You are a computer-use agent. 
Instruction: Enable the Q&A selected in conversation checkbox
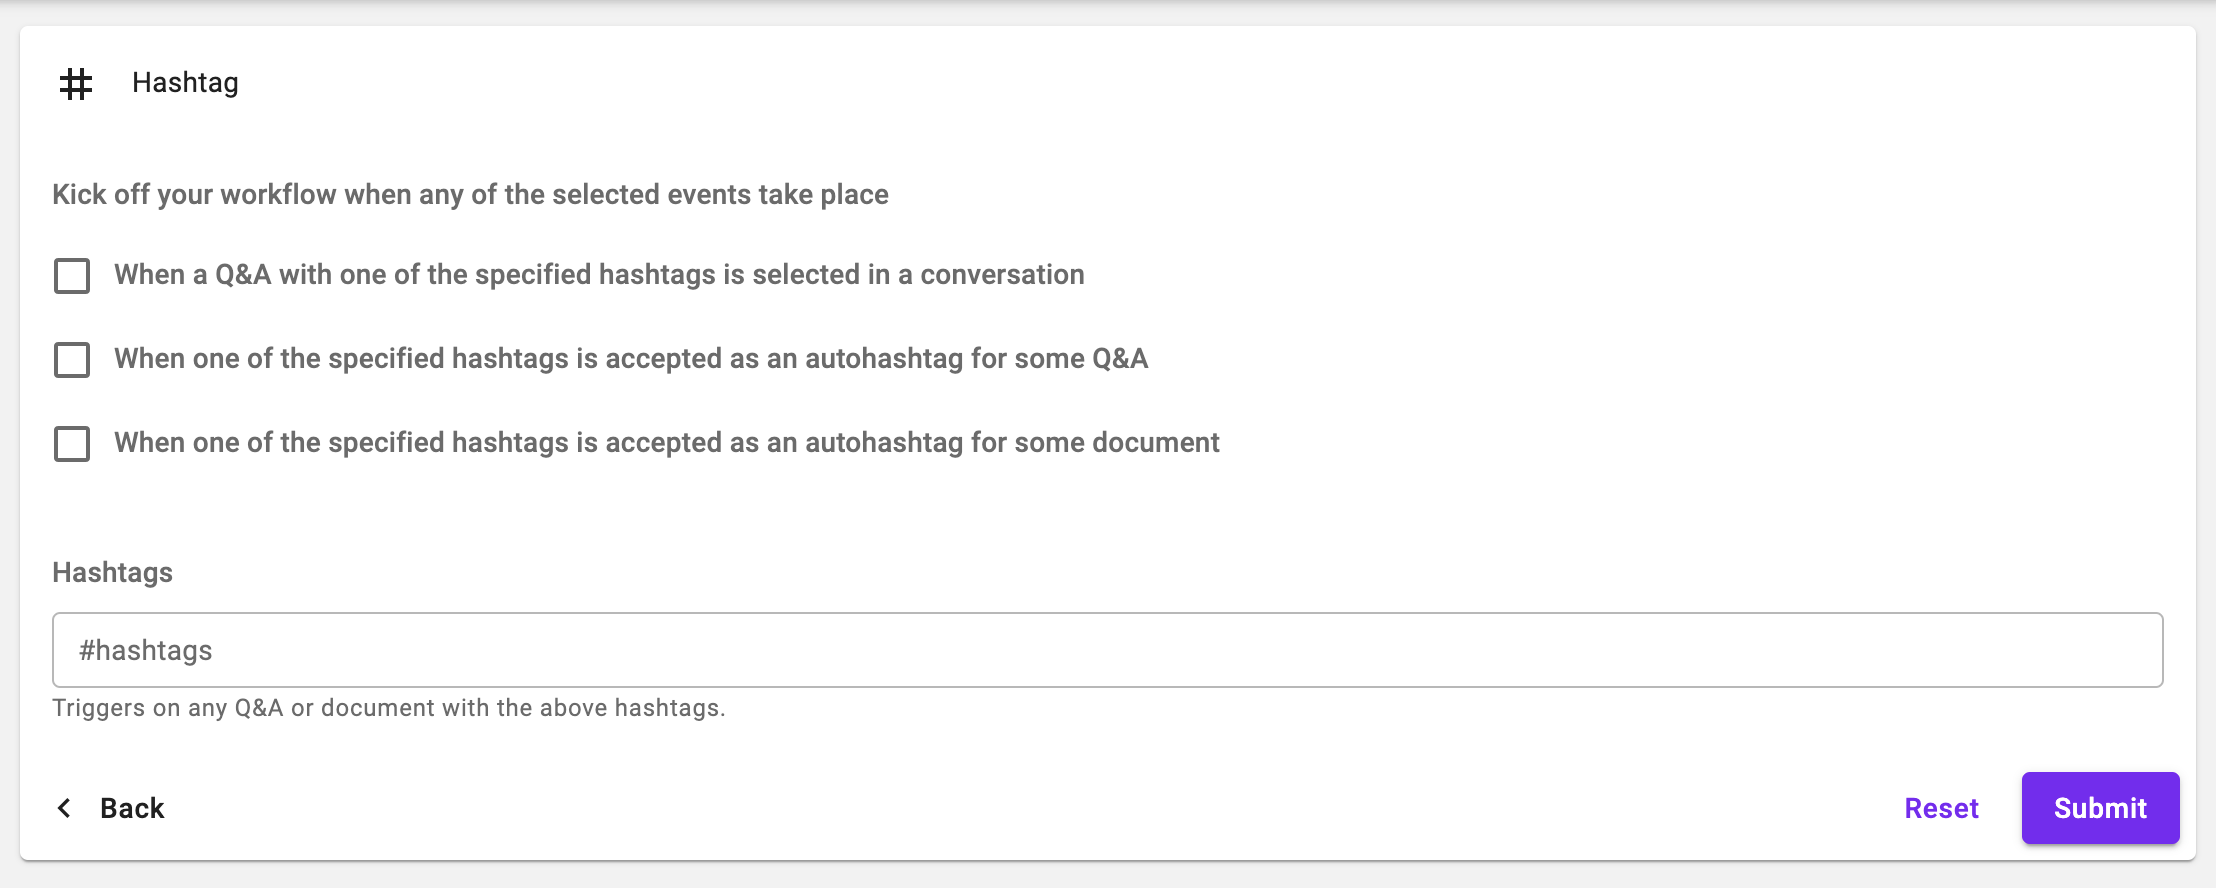click(x=72, y=276)
